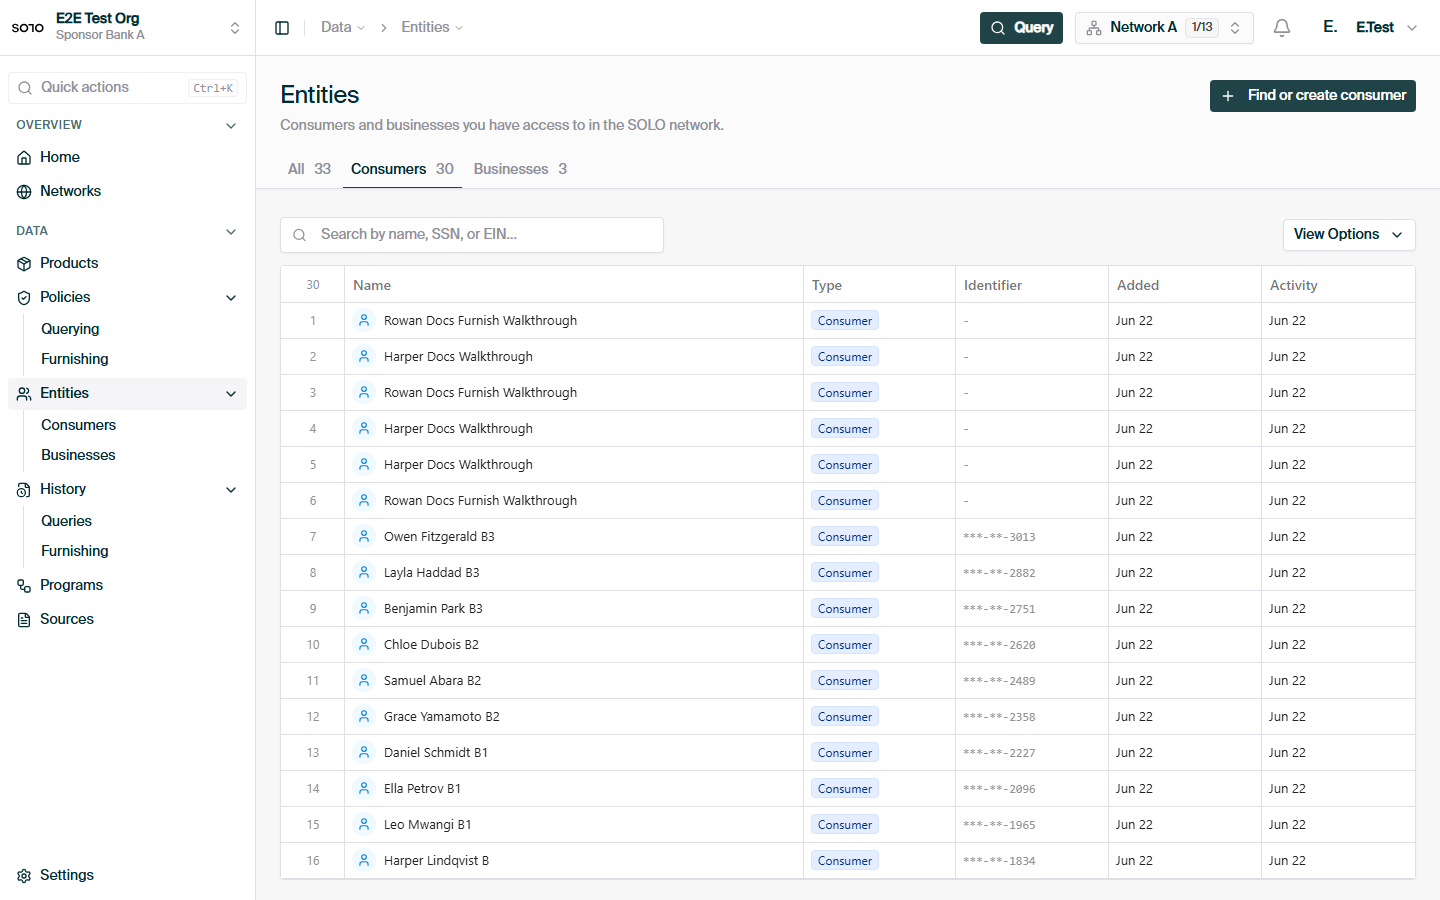The image size is (1440, 900).
Task: Click the person icon for Harper Lindqvist B
Action: coord(364,860)
